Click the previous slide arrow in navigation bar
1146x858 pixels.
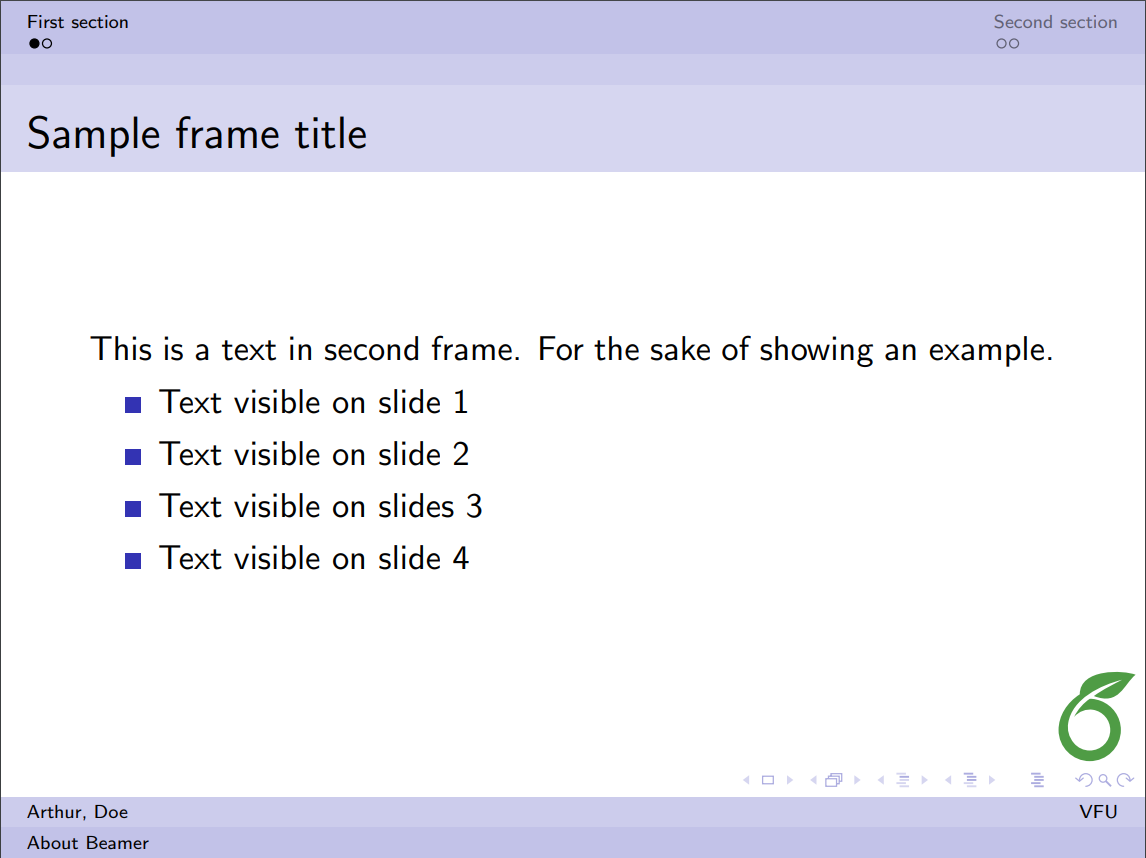pyautogui.click(x=746, y=780)
